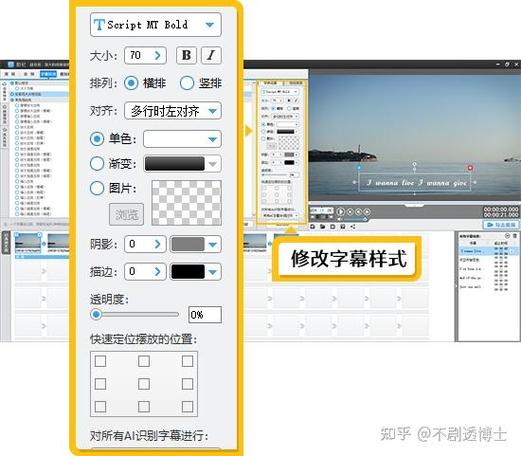Select 竖排 vertical layout radio

pyautogui.click(x=187, y=83)
